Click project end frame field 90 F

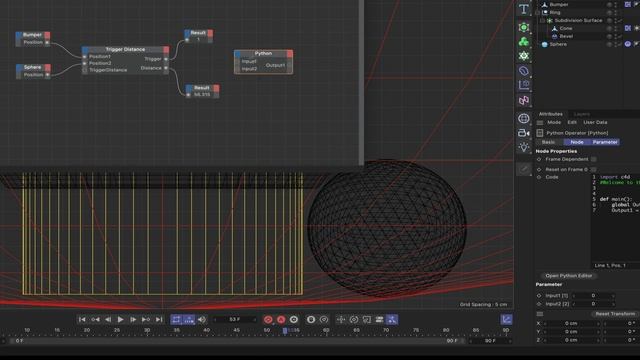(490, 340)
